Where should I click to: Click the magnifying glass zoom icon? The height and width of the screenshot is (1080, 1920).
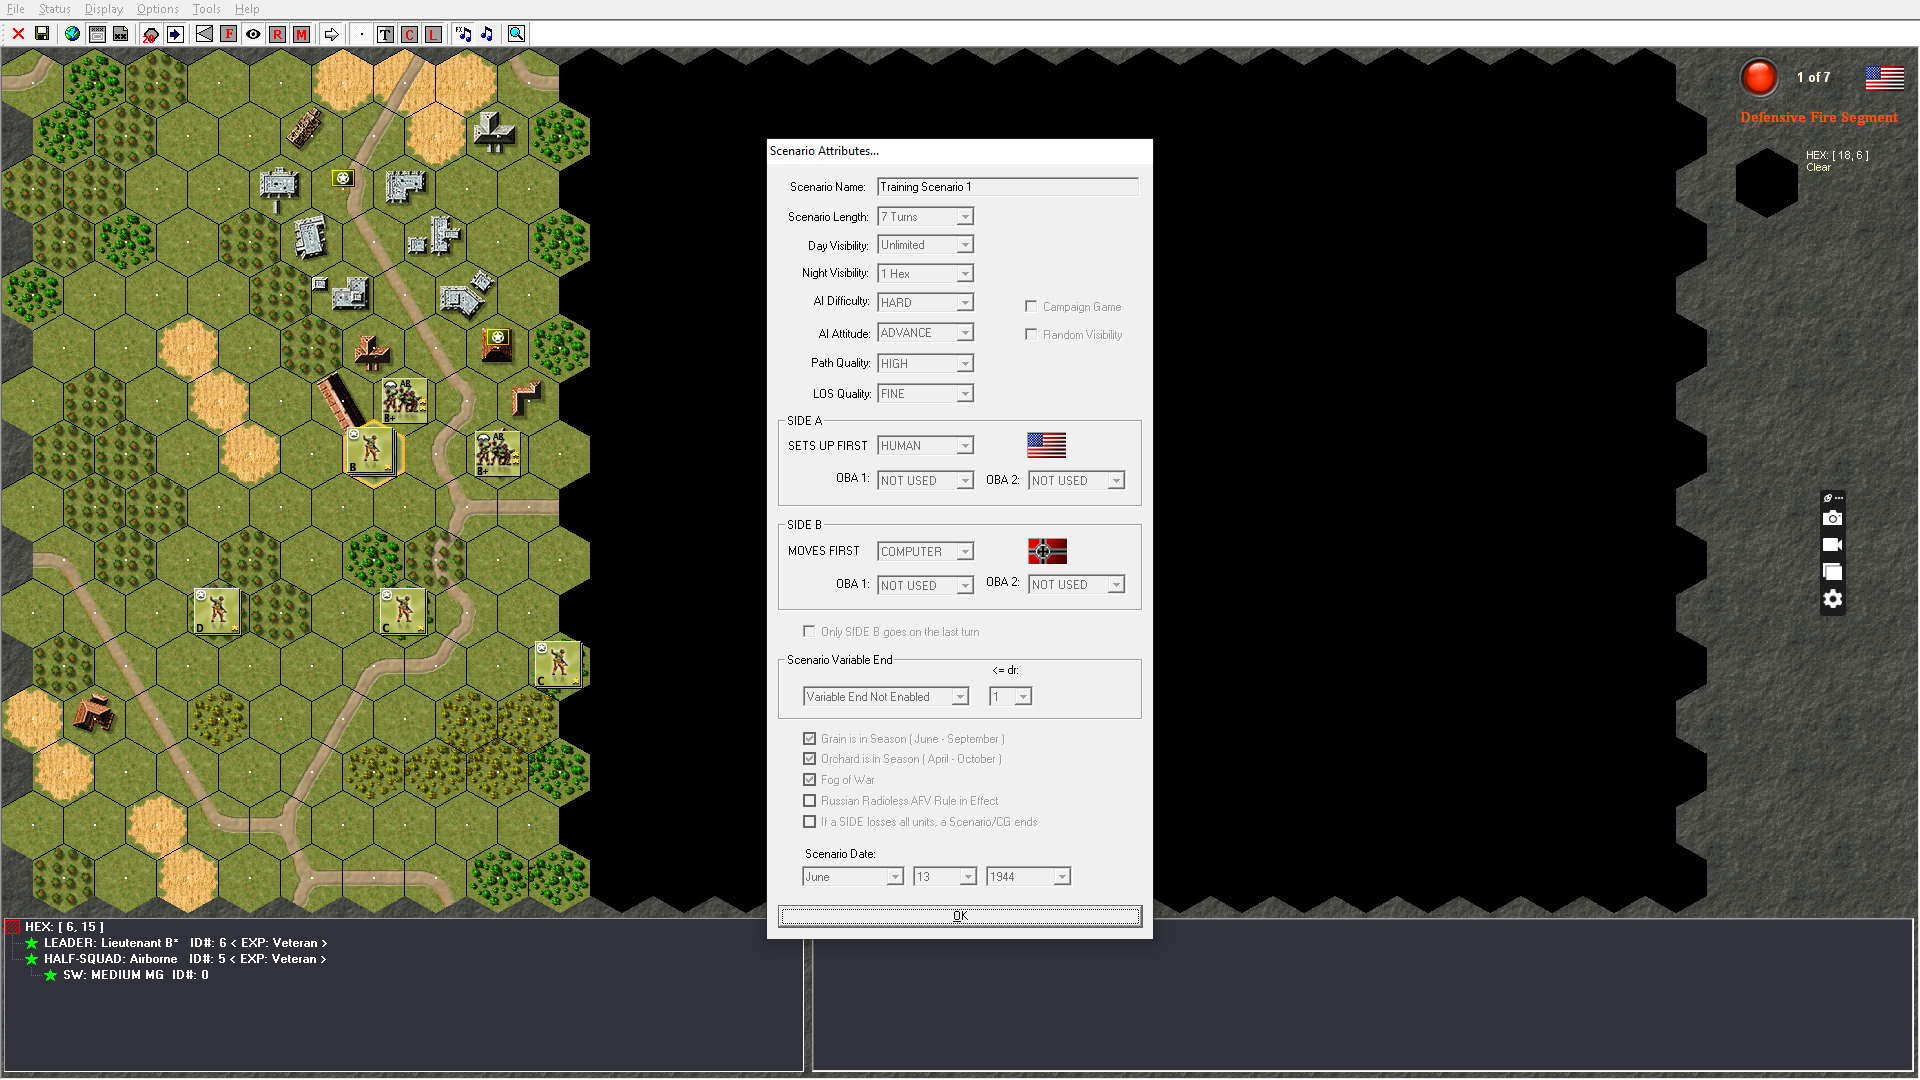pos(516,34)
